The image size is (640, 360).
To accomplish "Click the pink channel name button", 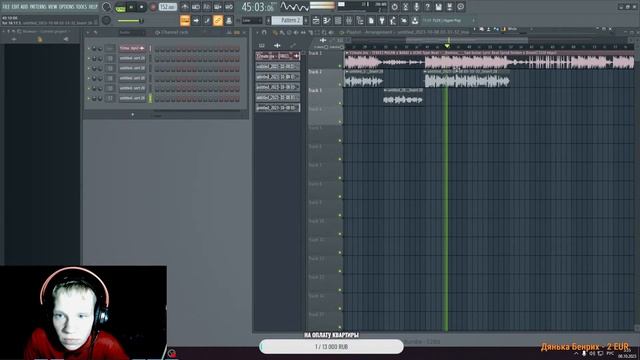I will coord(132,49).
